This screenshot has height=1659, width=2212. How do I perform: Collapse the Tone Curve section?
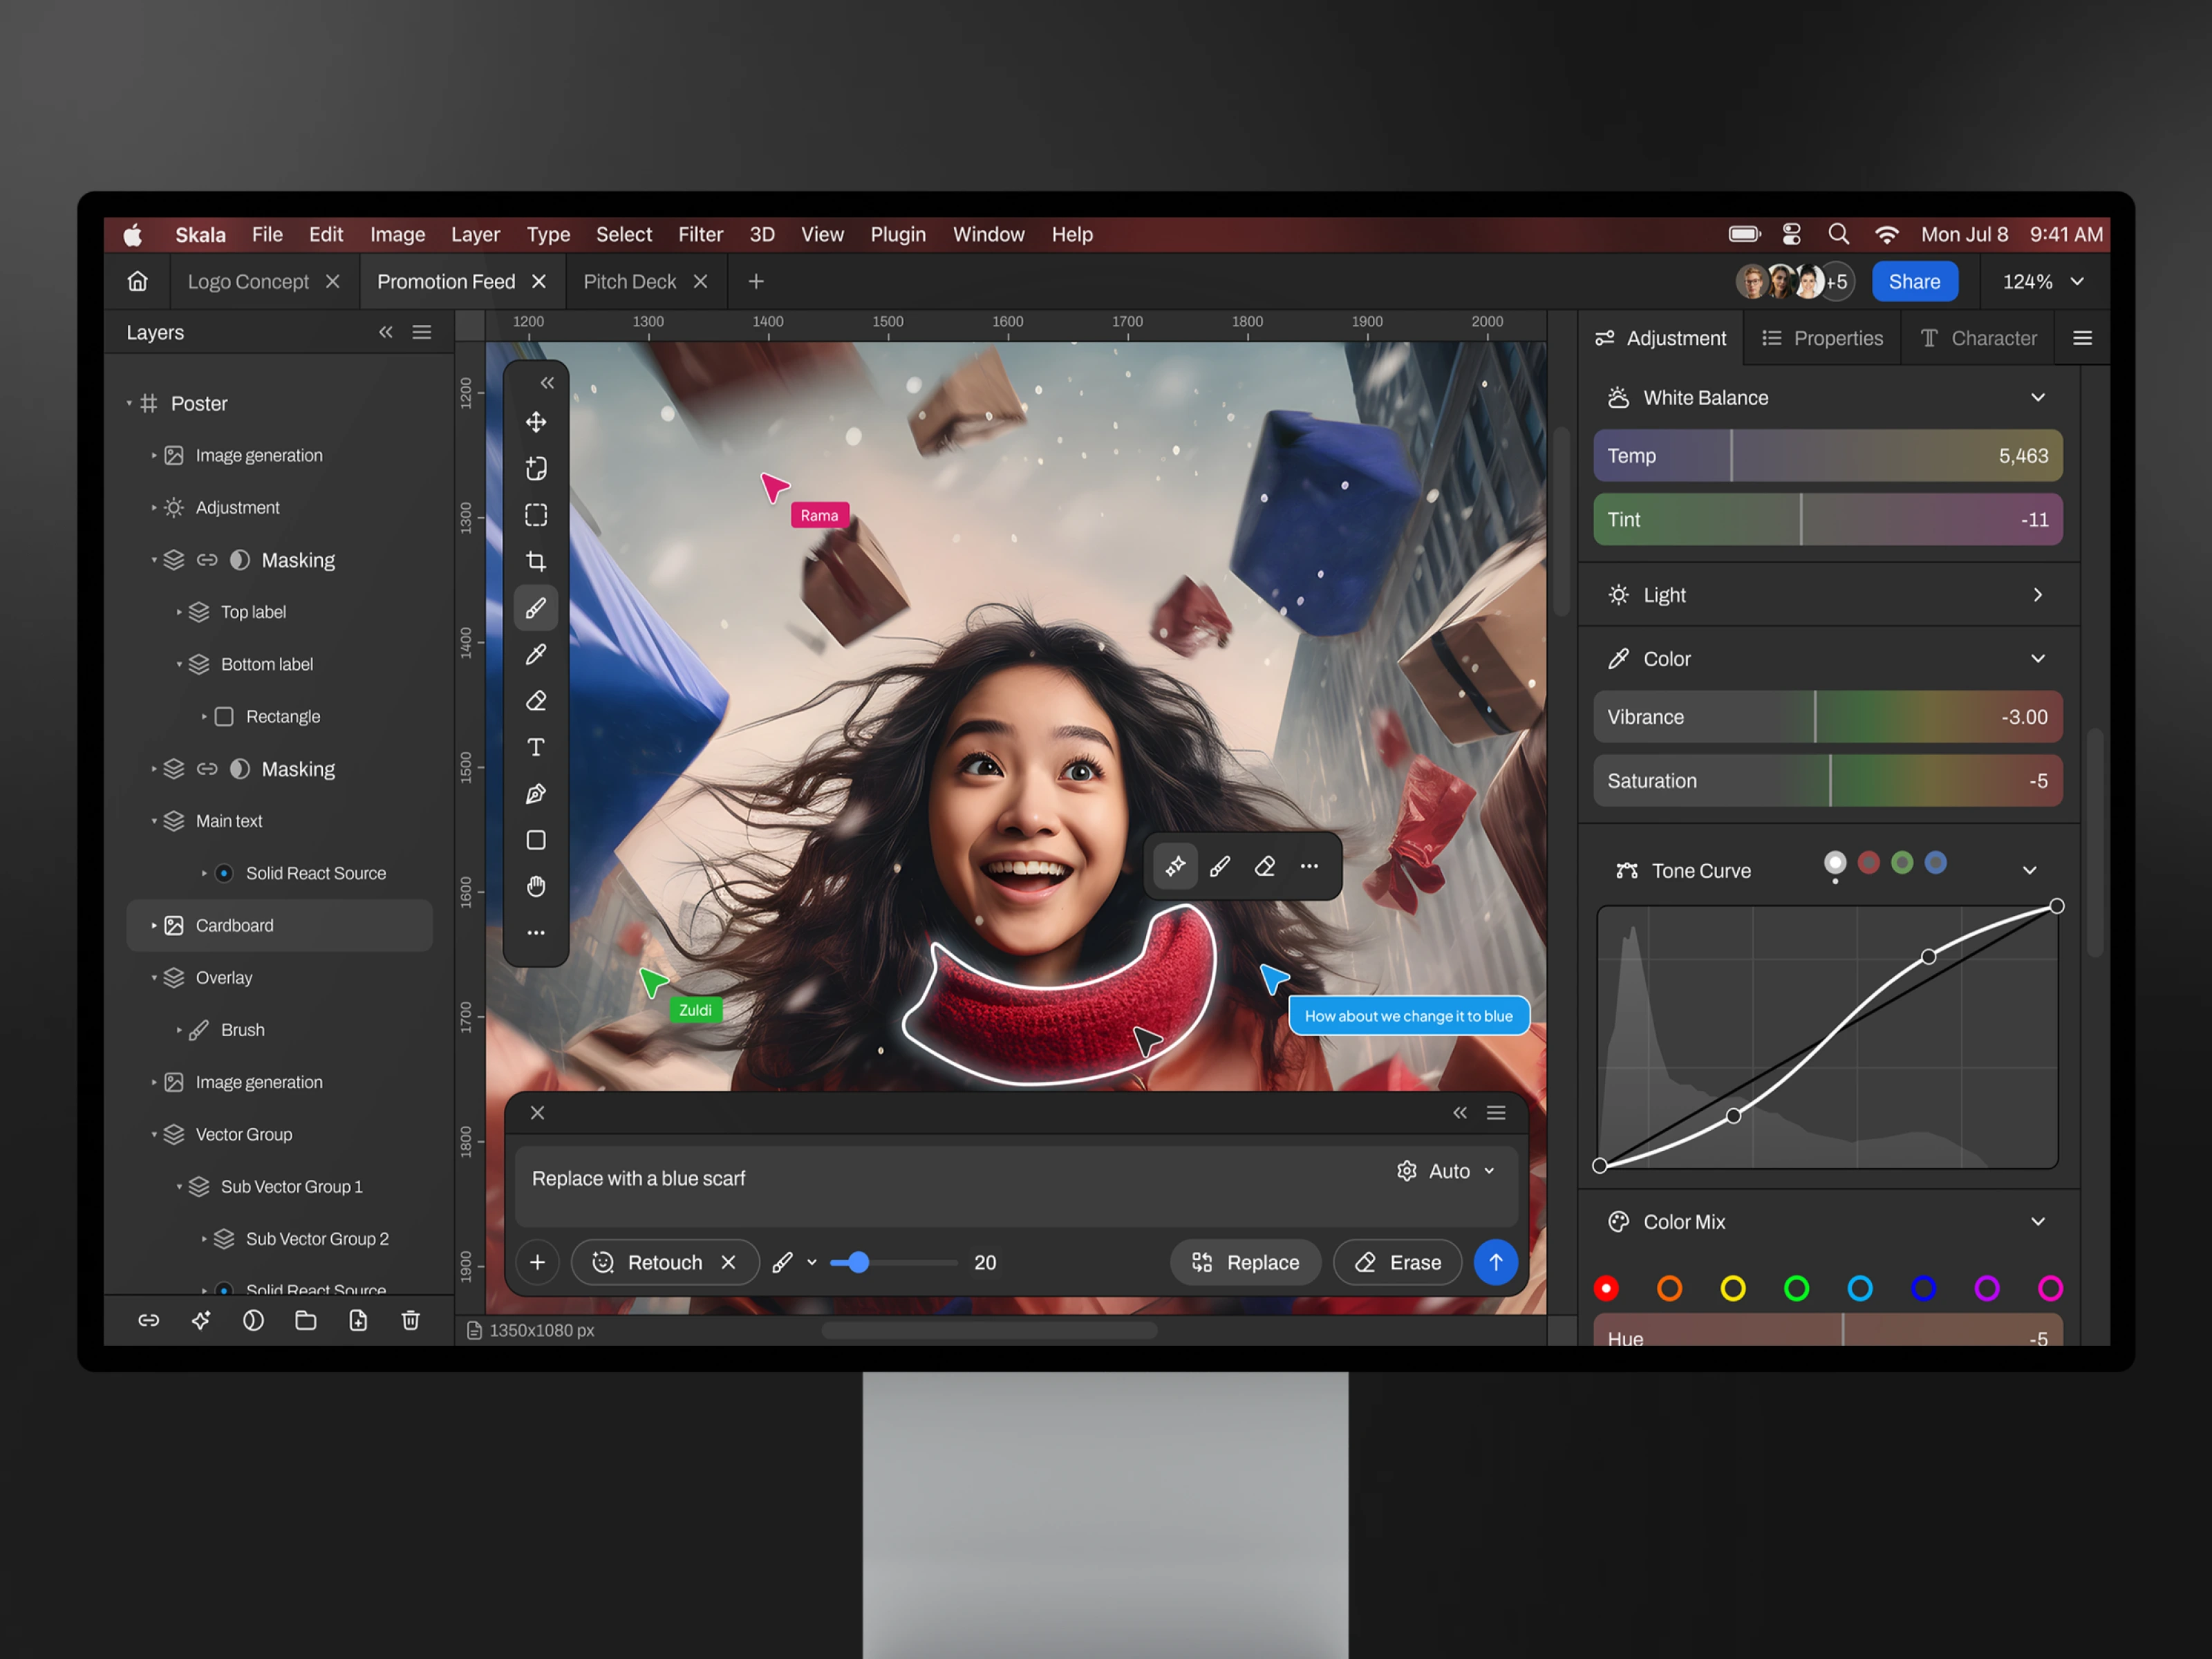coord(2030,870)
